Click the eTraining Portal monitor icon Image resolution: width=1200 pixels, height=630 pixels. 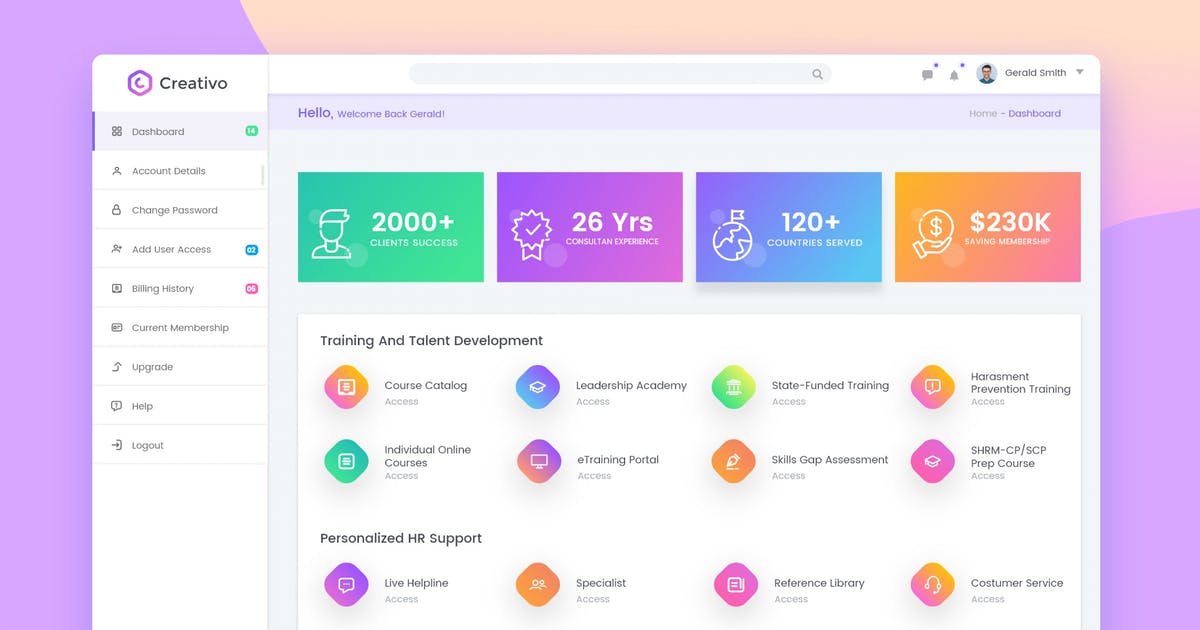click(x=538, y=460)
